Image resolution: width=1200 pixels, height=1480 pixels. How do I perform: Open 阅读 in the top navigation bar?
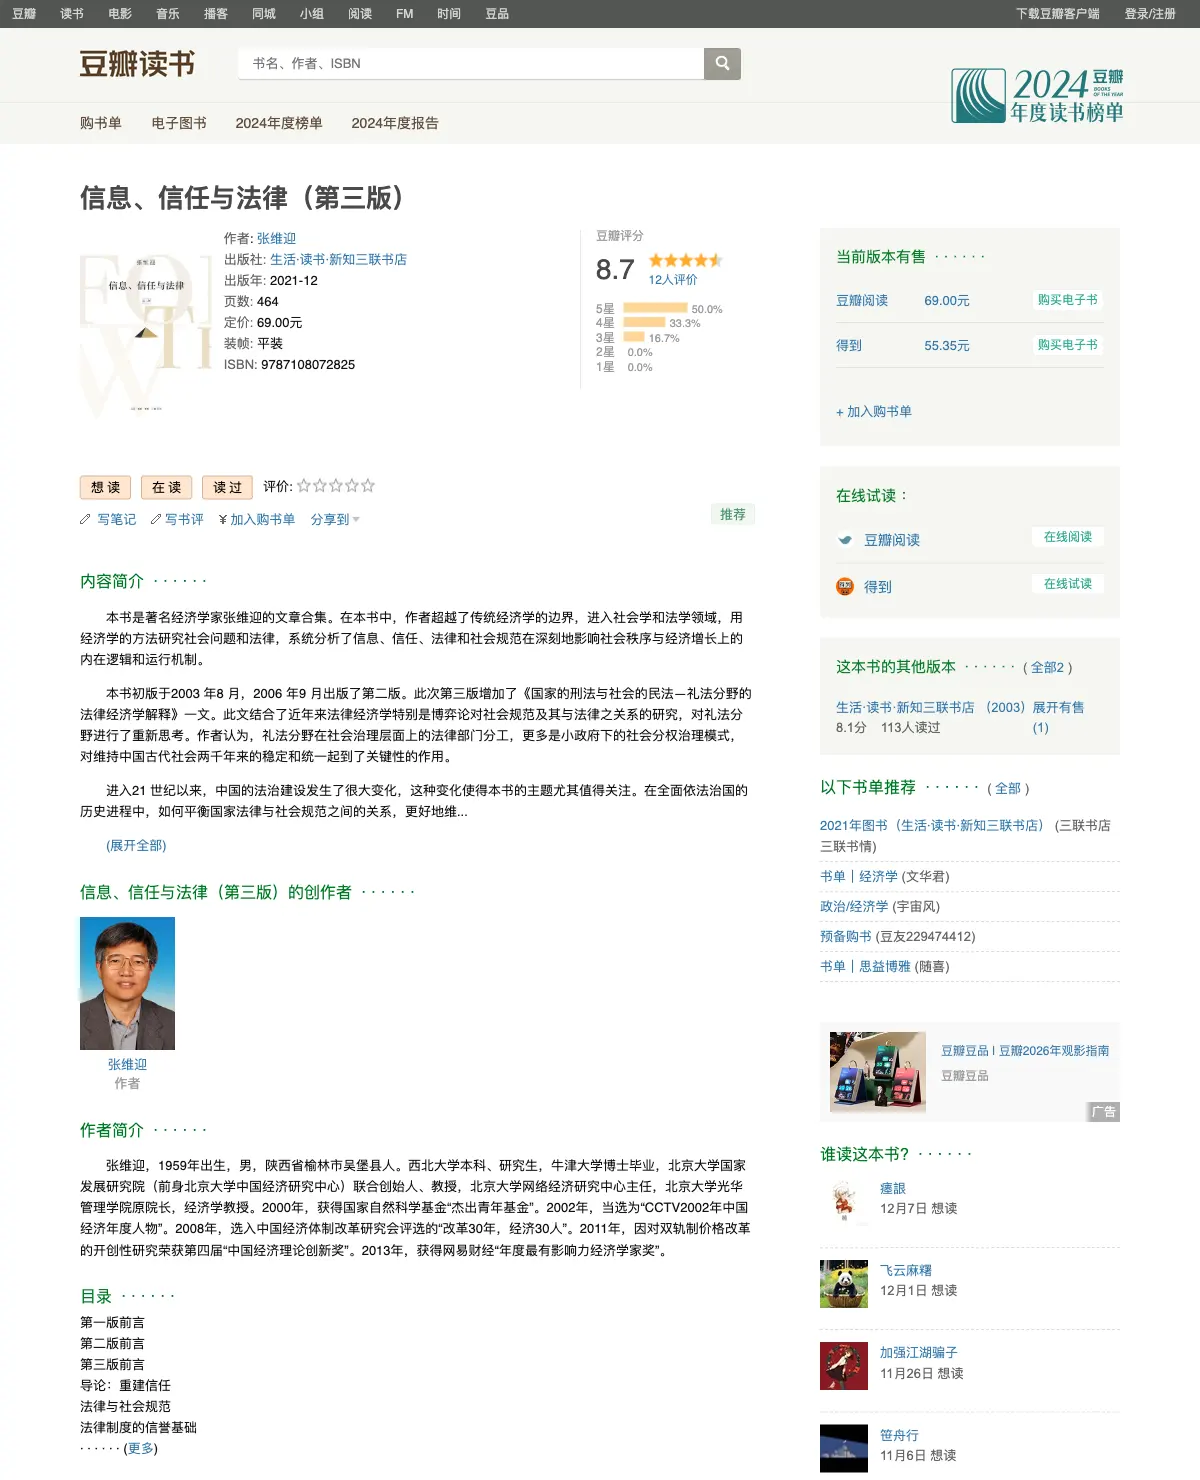pos(360,14)
